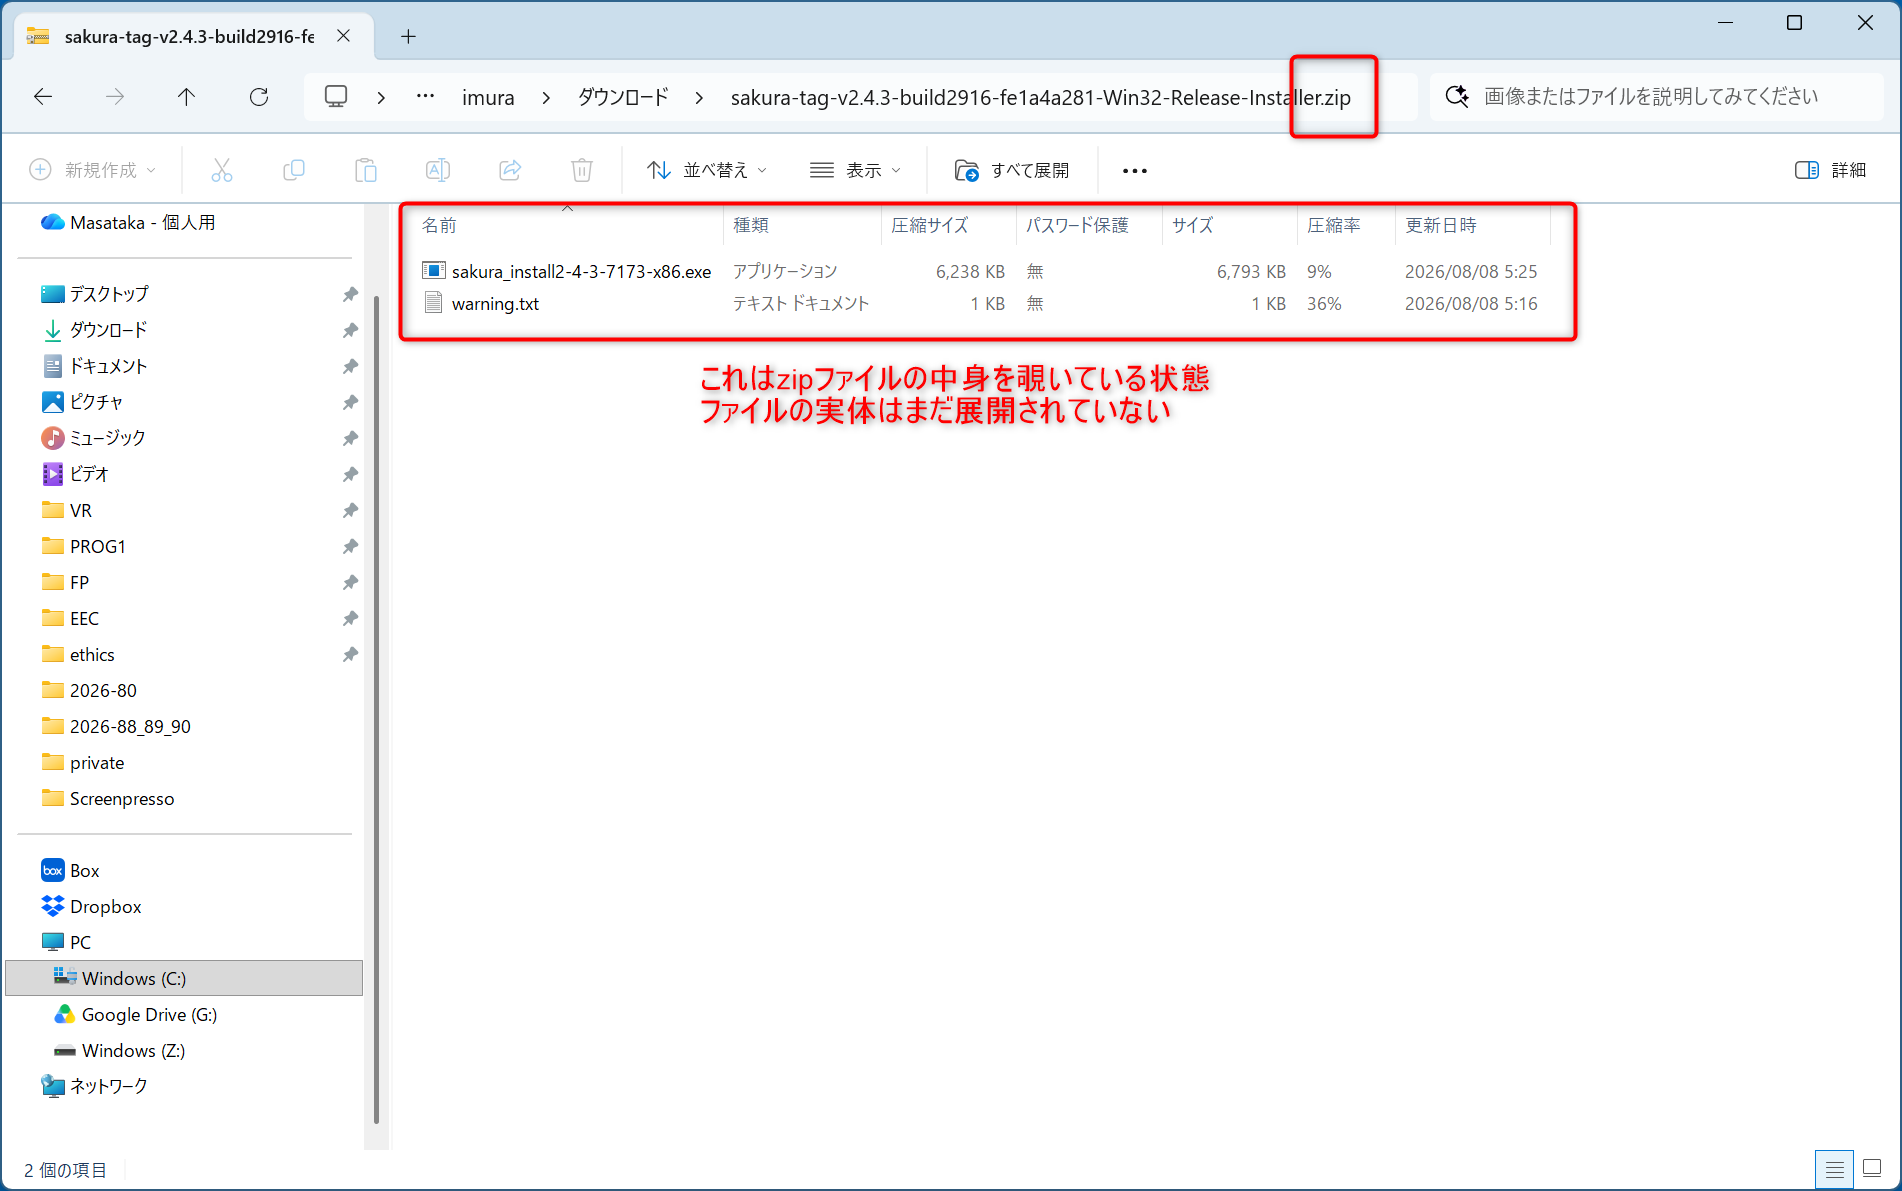Show hidden breadcrumb path with ellipsis
The width and height of the screenshot is (1902, 1191).
[425, 97]
